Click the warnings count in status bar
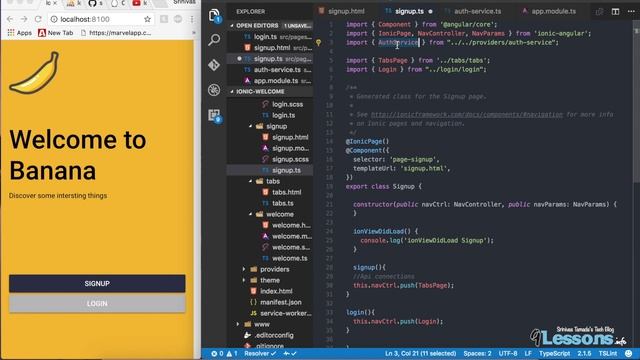Screen dimensions: 640x360 coord(232,353)
